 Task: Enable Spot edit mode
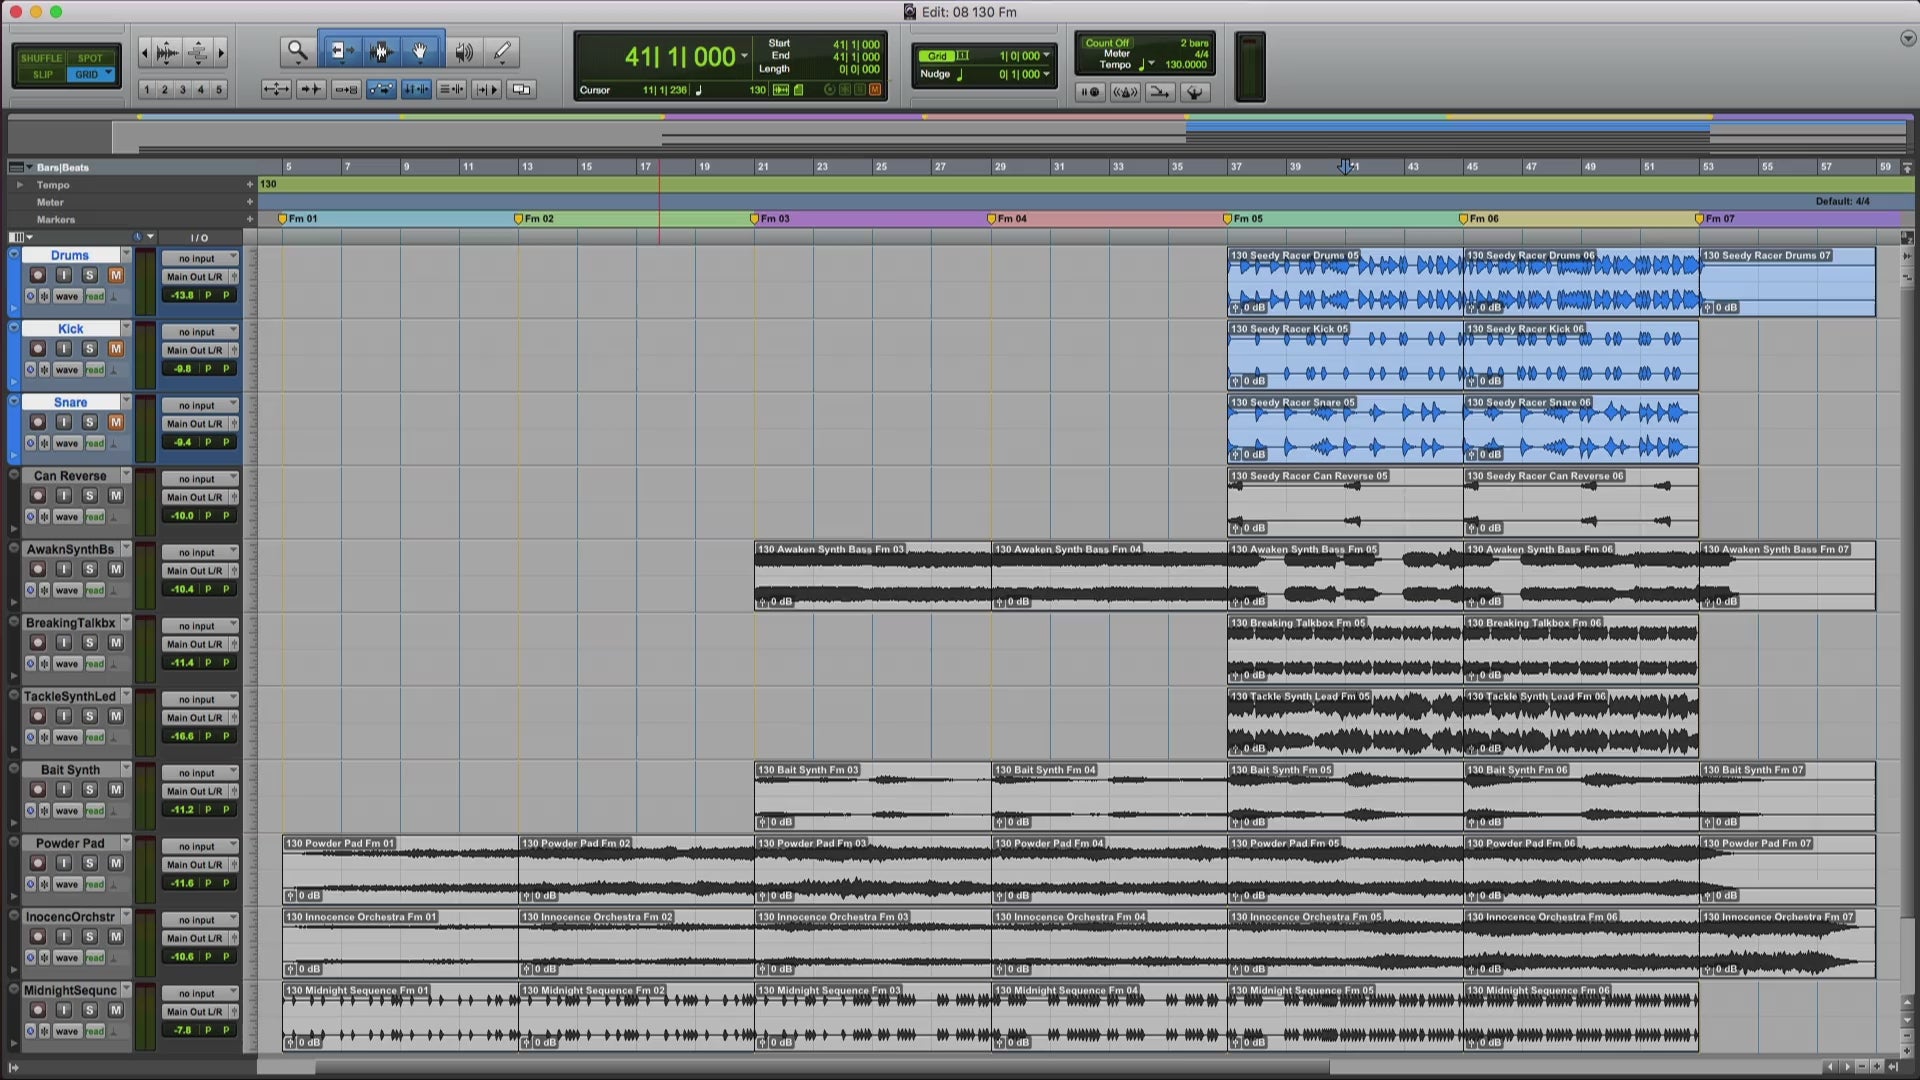[x=91, y=58]
